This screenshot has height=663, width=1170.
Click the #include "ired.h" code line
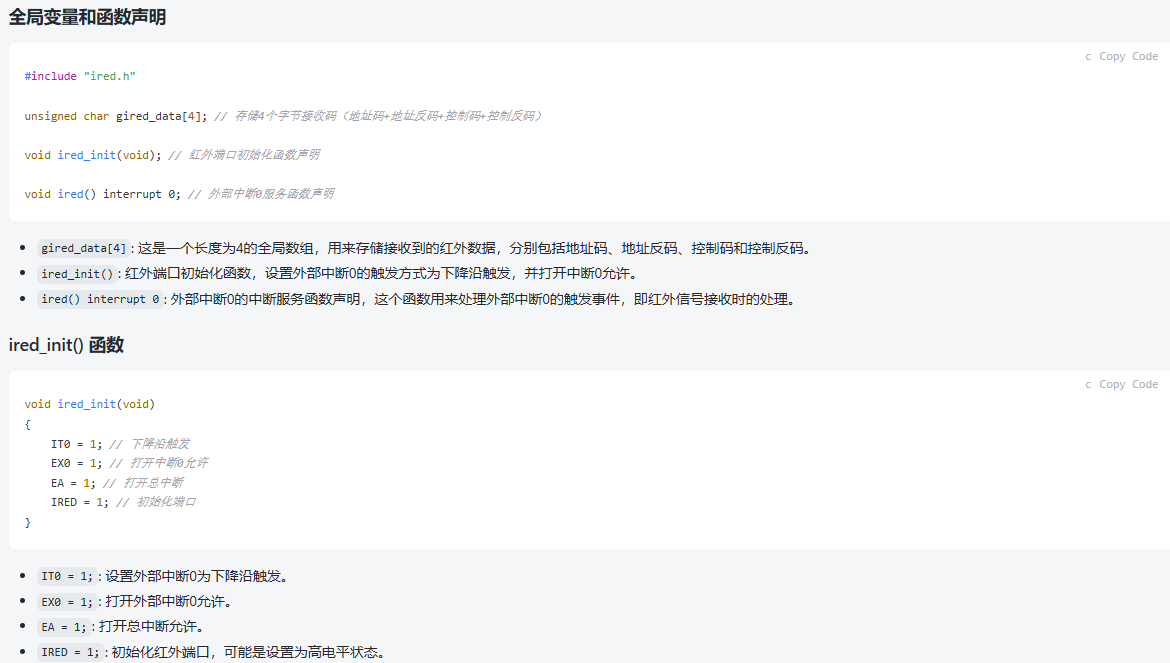(x=80, y=77)
